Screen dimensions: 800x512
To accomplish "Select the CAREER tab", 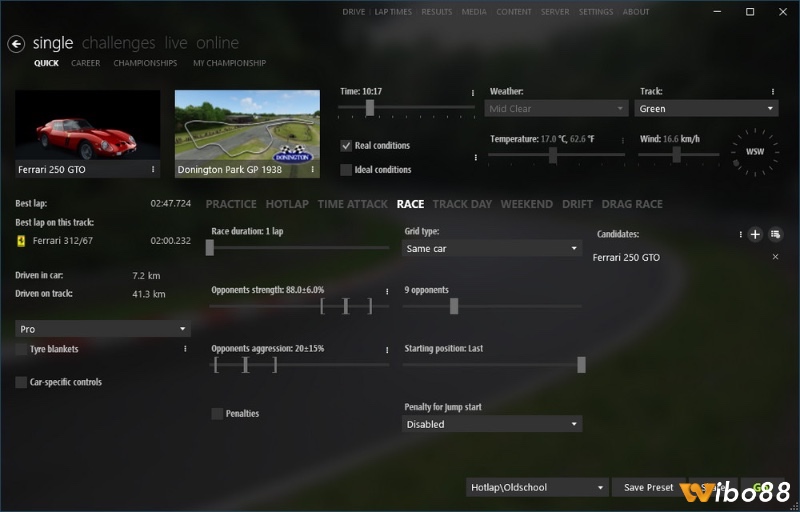I will pyautogui.click(x=86, y=63).
